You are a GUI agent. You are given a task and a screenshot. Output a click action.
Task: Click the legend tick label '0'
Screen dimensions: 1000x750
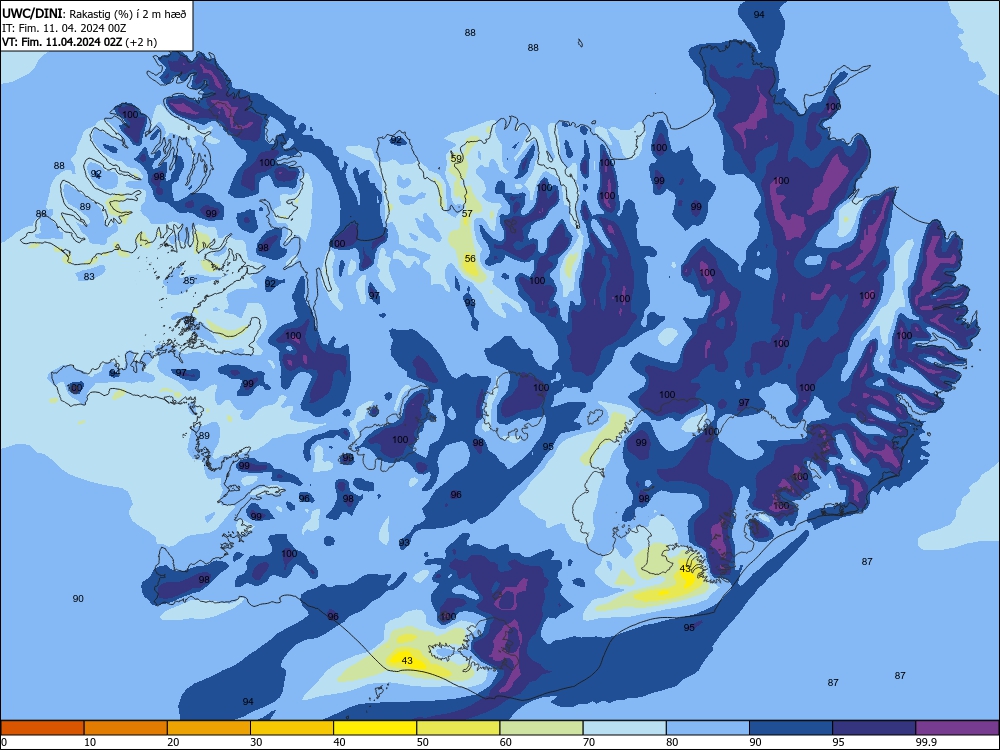click(x=4, y=742)
